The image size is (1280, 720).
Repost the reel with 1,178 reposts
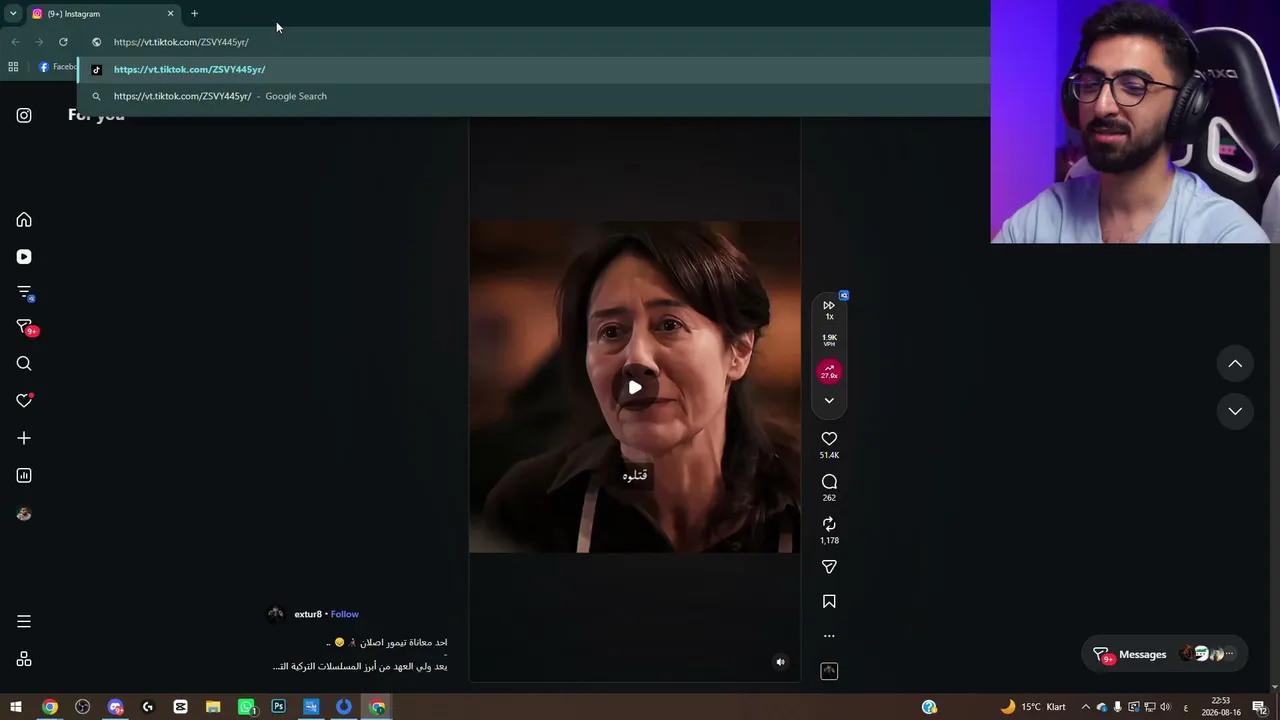[829, 524]
